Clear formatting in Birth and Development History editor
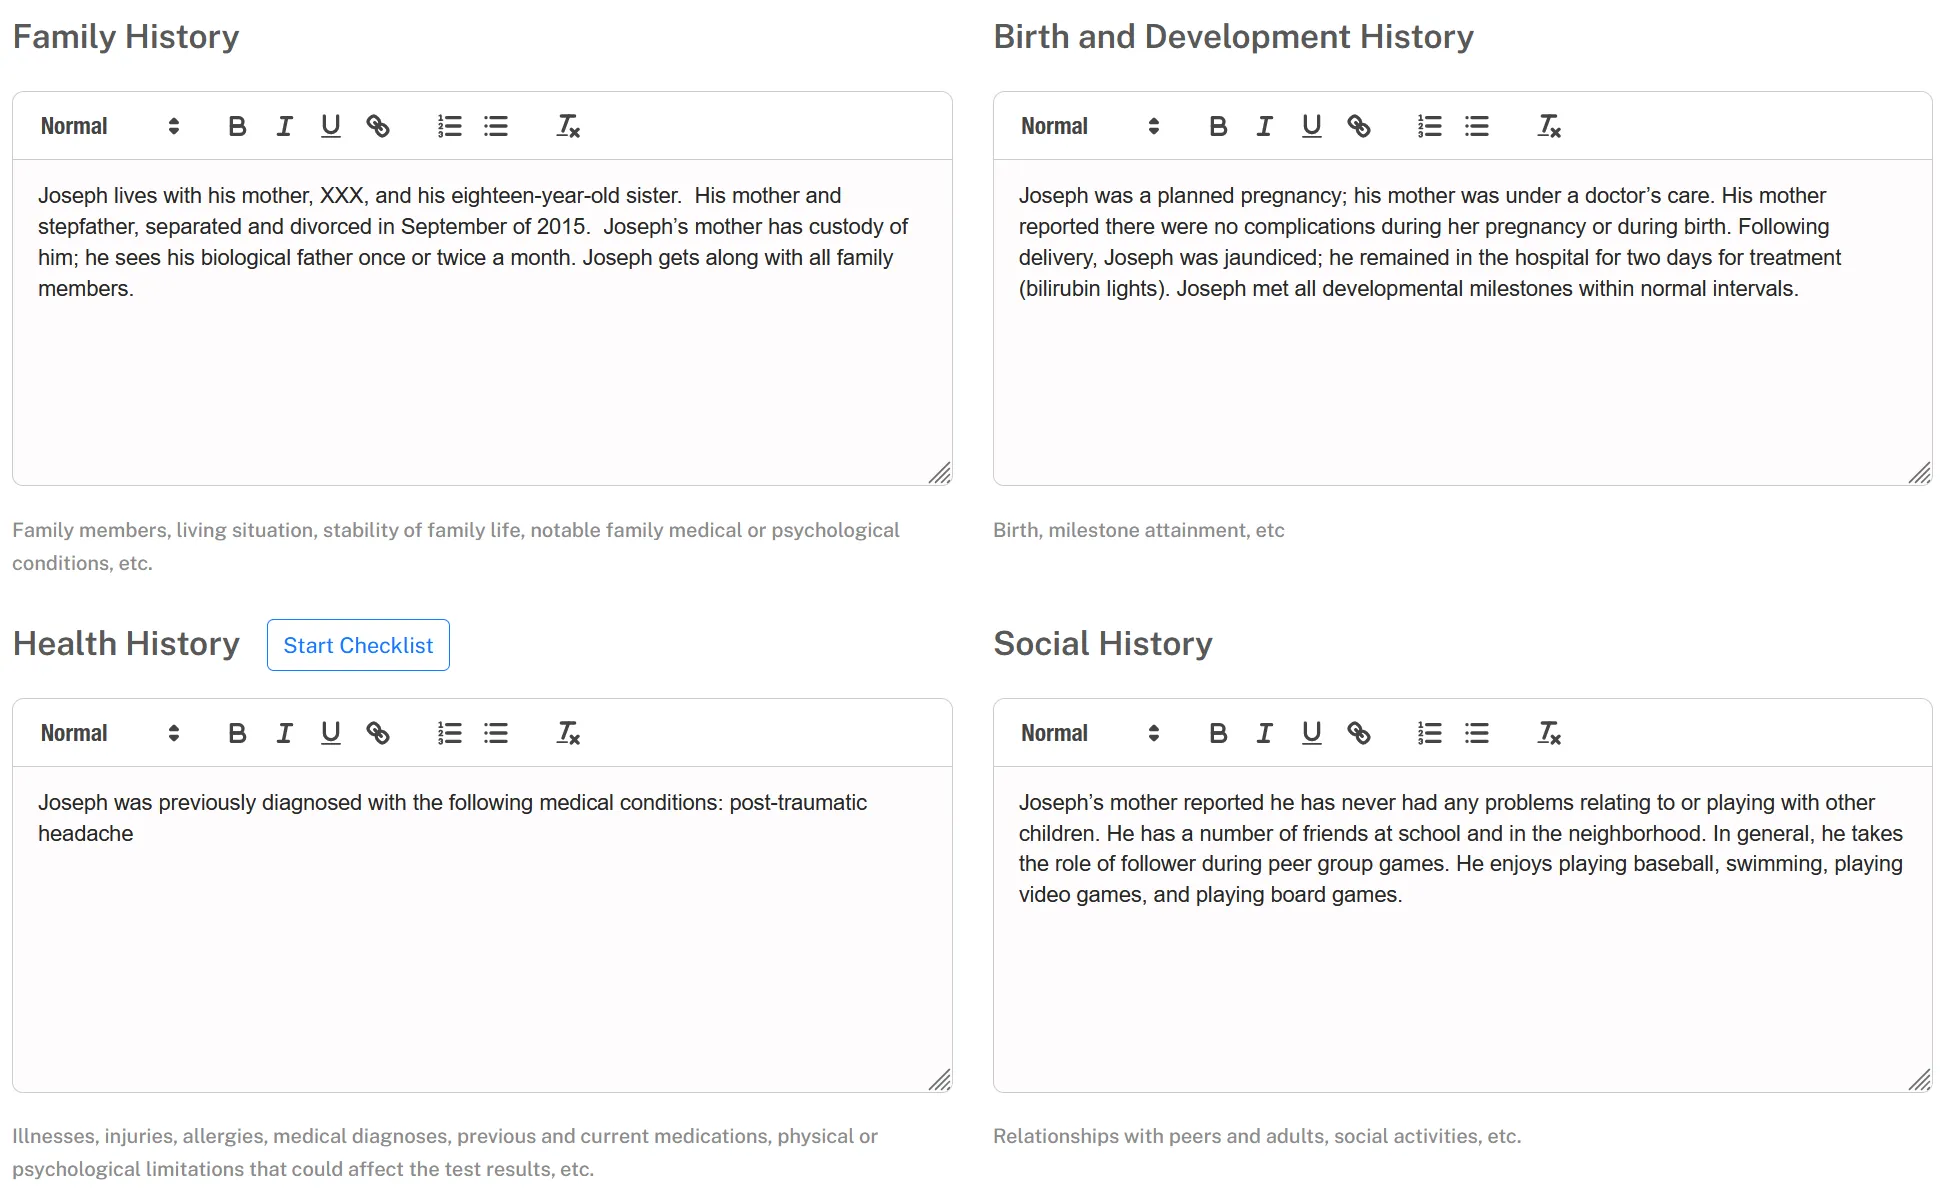This screenshot has height=1196, width=1947. [x=1549, y=126]
